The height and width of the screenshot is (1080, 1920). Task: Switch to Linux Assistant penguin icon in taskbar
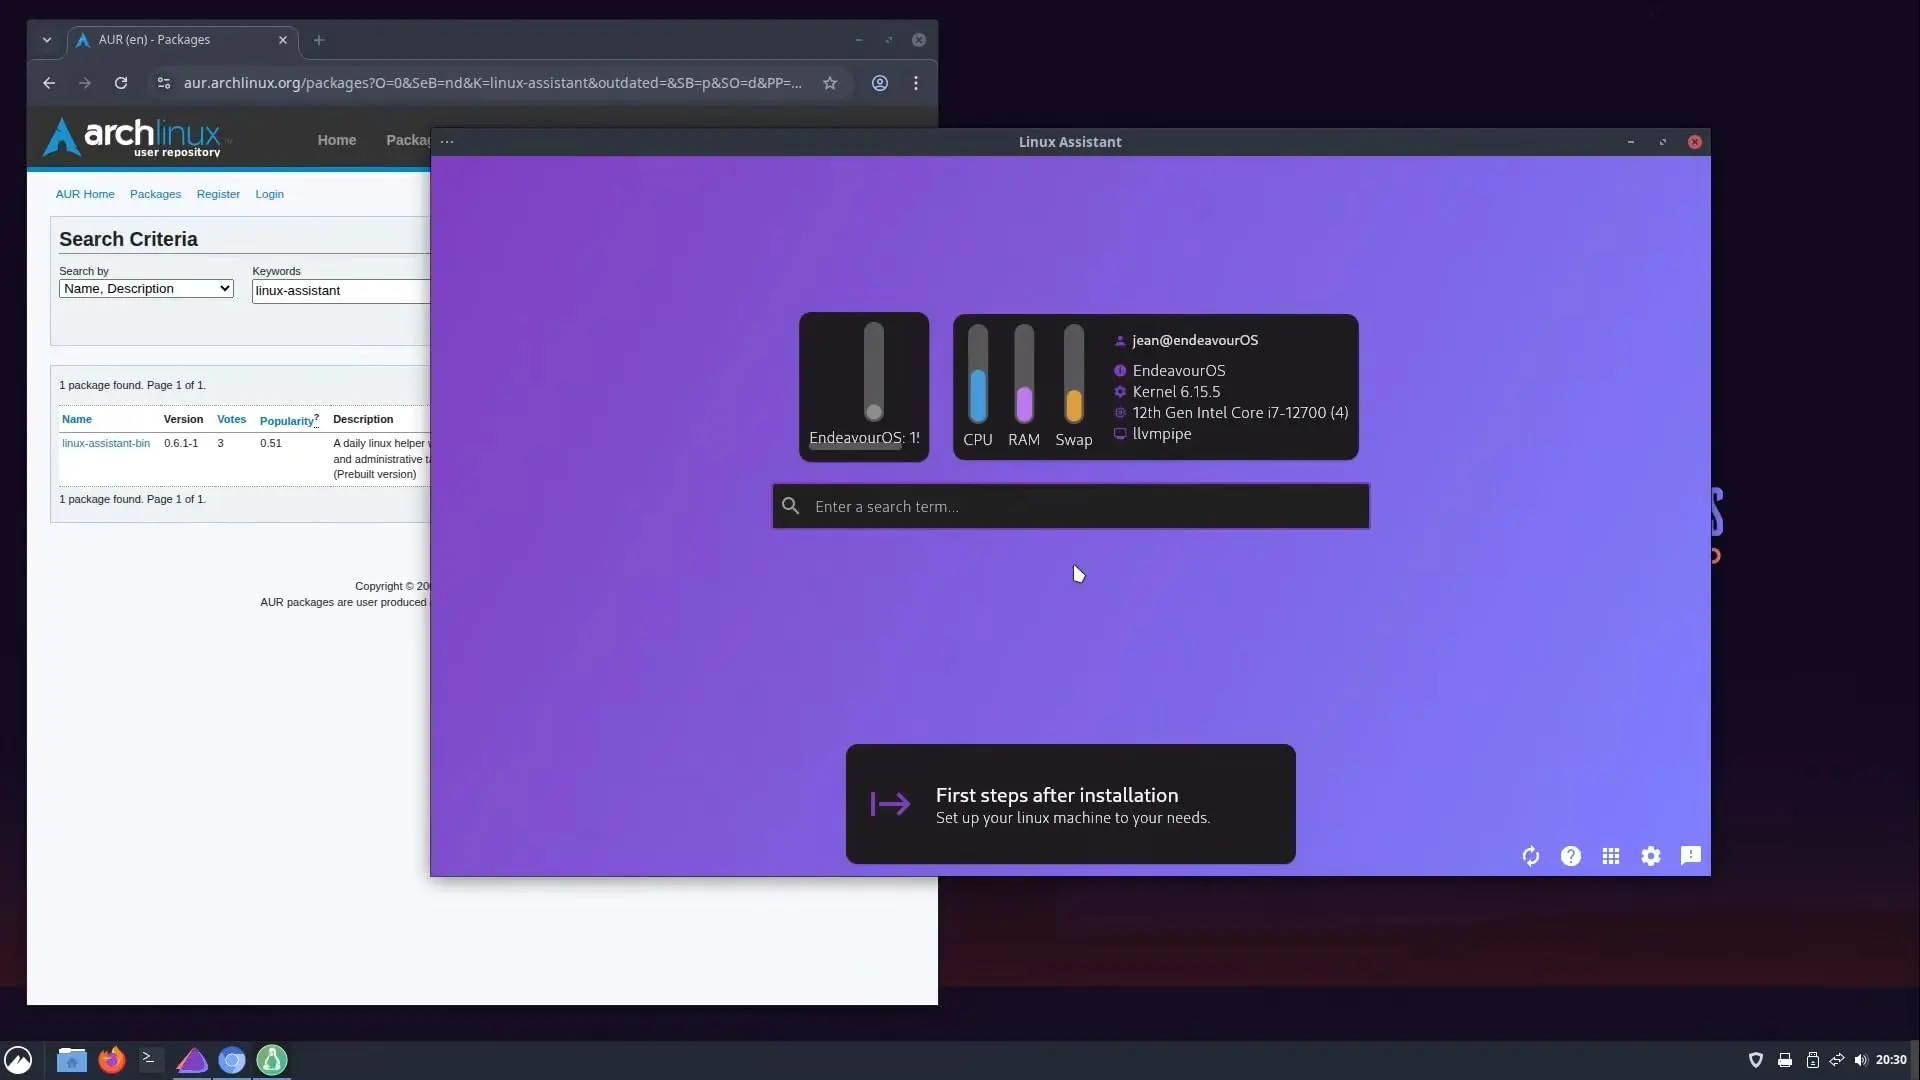[272, 1060]
